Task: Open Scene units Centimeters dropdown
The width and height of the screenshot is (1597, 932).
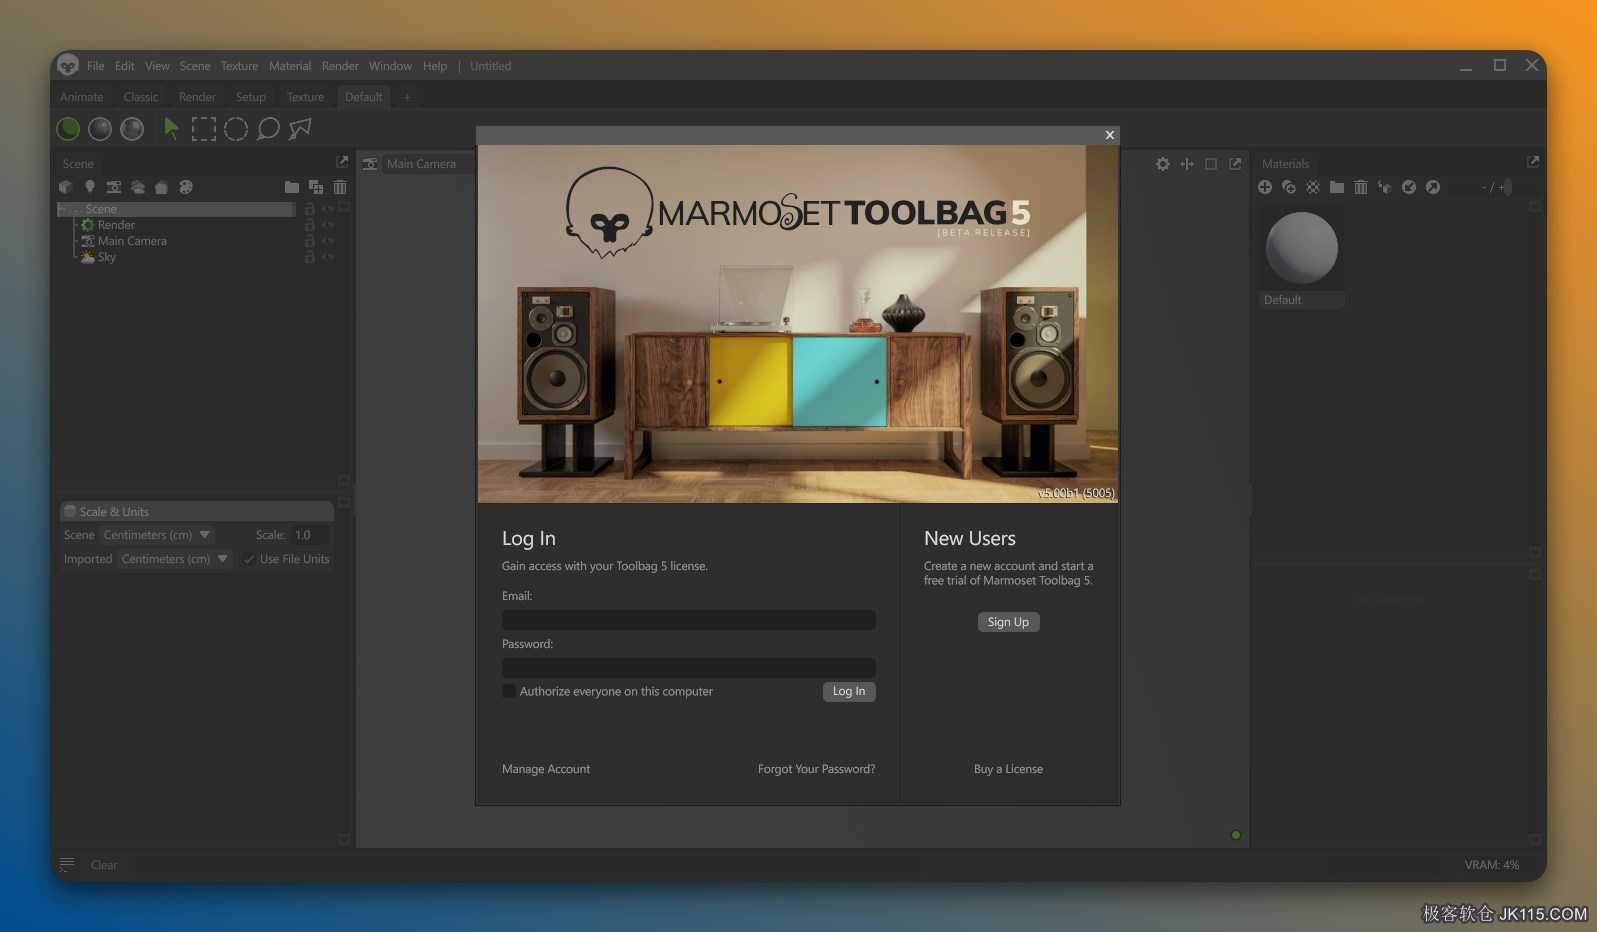Action: click(157, 535)
